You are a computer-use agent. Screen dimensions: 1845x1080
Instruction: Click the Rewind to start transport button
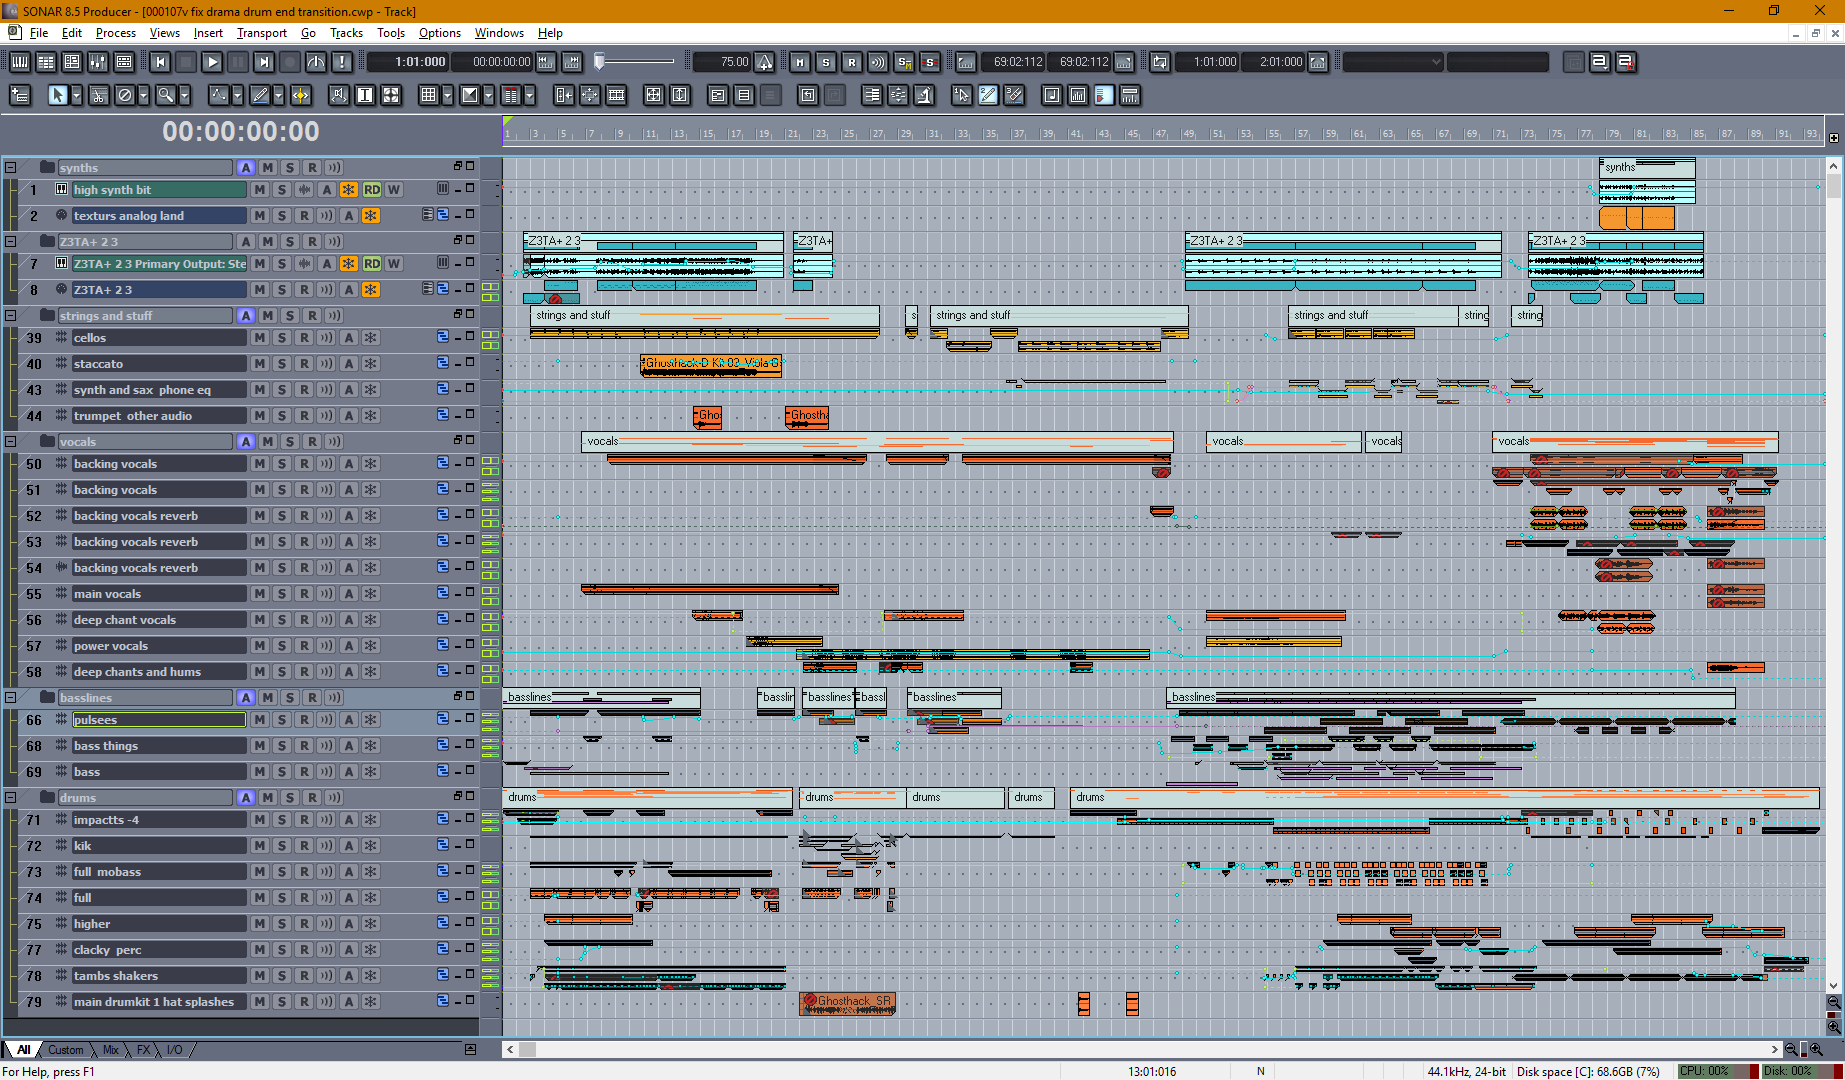tap(160, 62)
